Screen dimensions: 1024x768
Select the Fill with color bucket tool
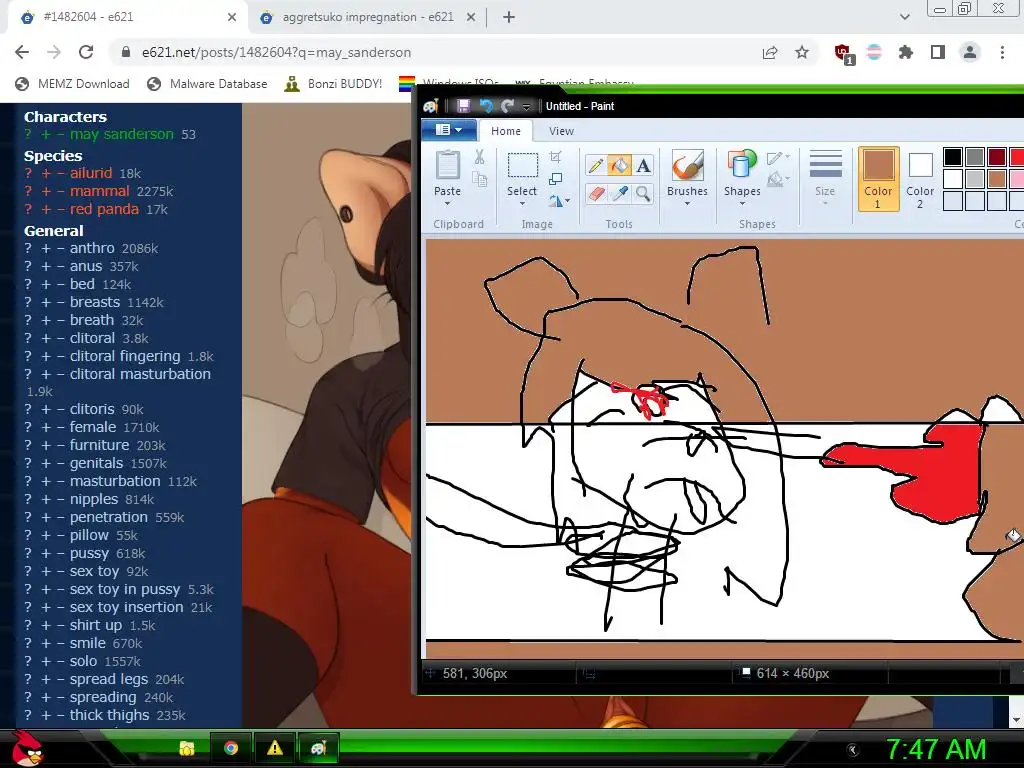619,166
